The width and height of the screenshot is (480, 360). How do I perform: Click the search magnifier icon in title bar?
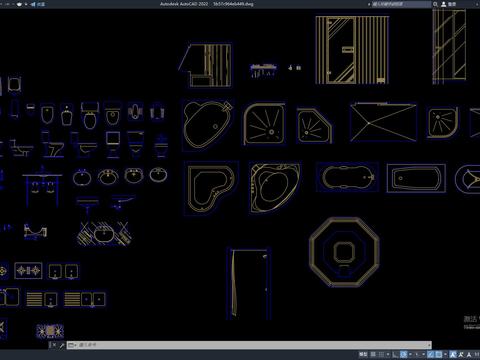(x=435, y=4)
